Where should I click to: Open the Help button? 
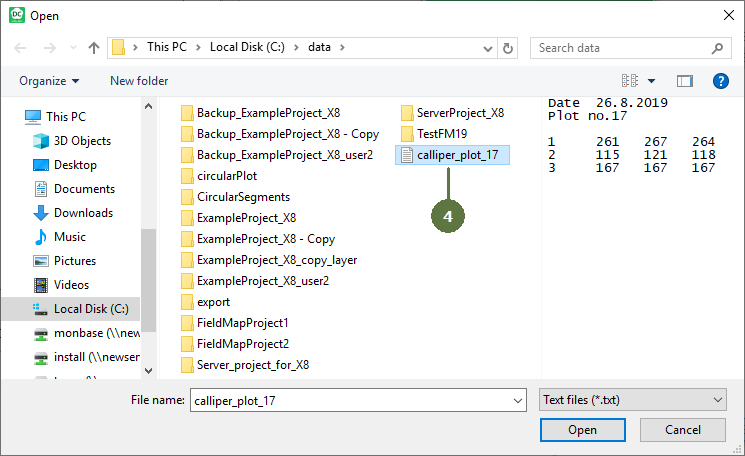pos(720,81)
